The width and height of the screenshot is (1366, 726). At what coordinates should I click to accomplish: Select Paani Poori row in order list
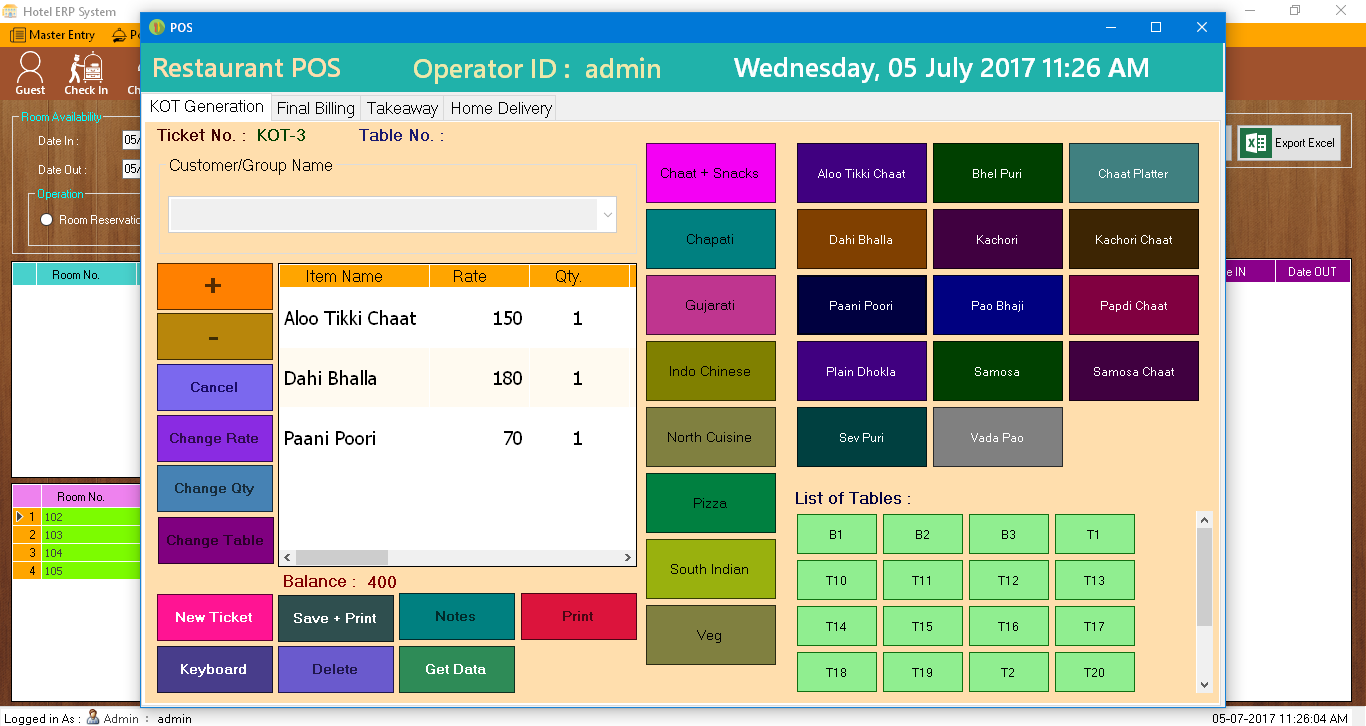457,438
